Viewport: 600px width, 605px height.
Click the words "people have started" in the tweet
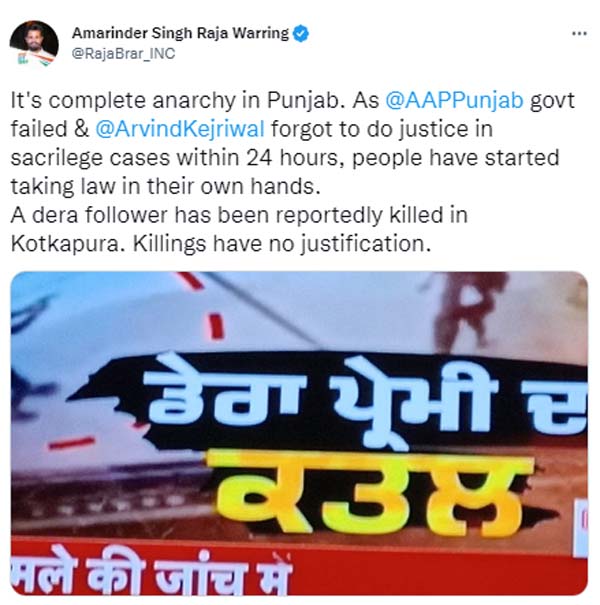tap(456, 158)
